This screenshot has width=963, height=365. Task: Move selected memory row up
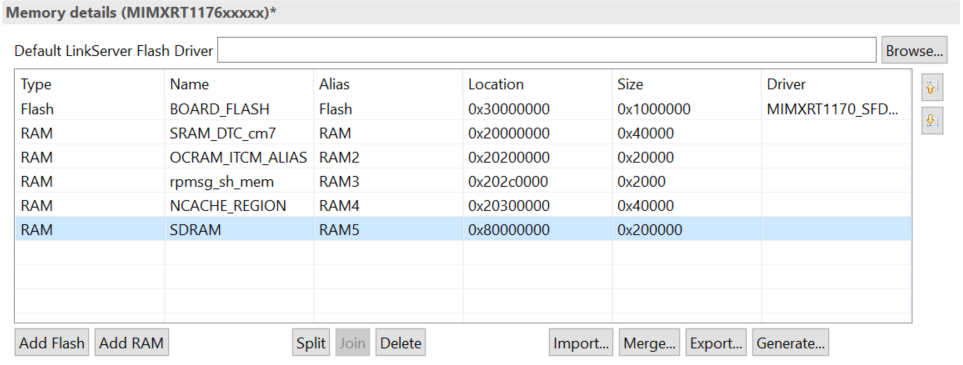point(931,88)
